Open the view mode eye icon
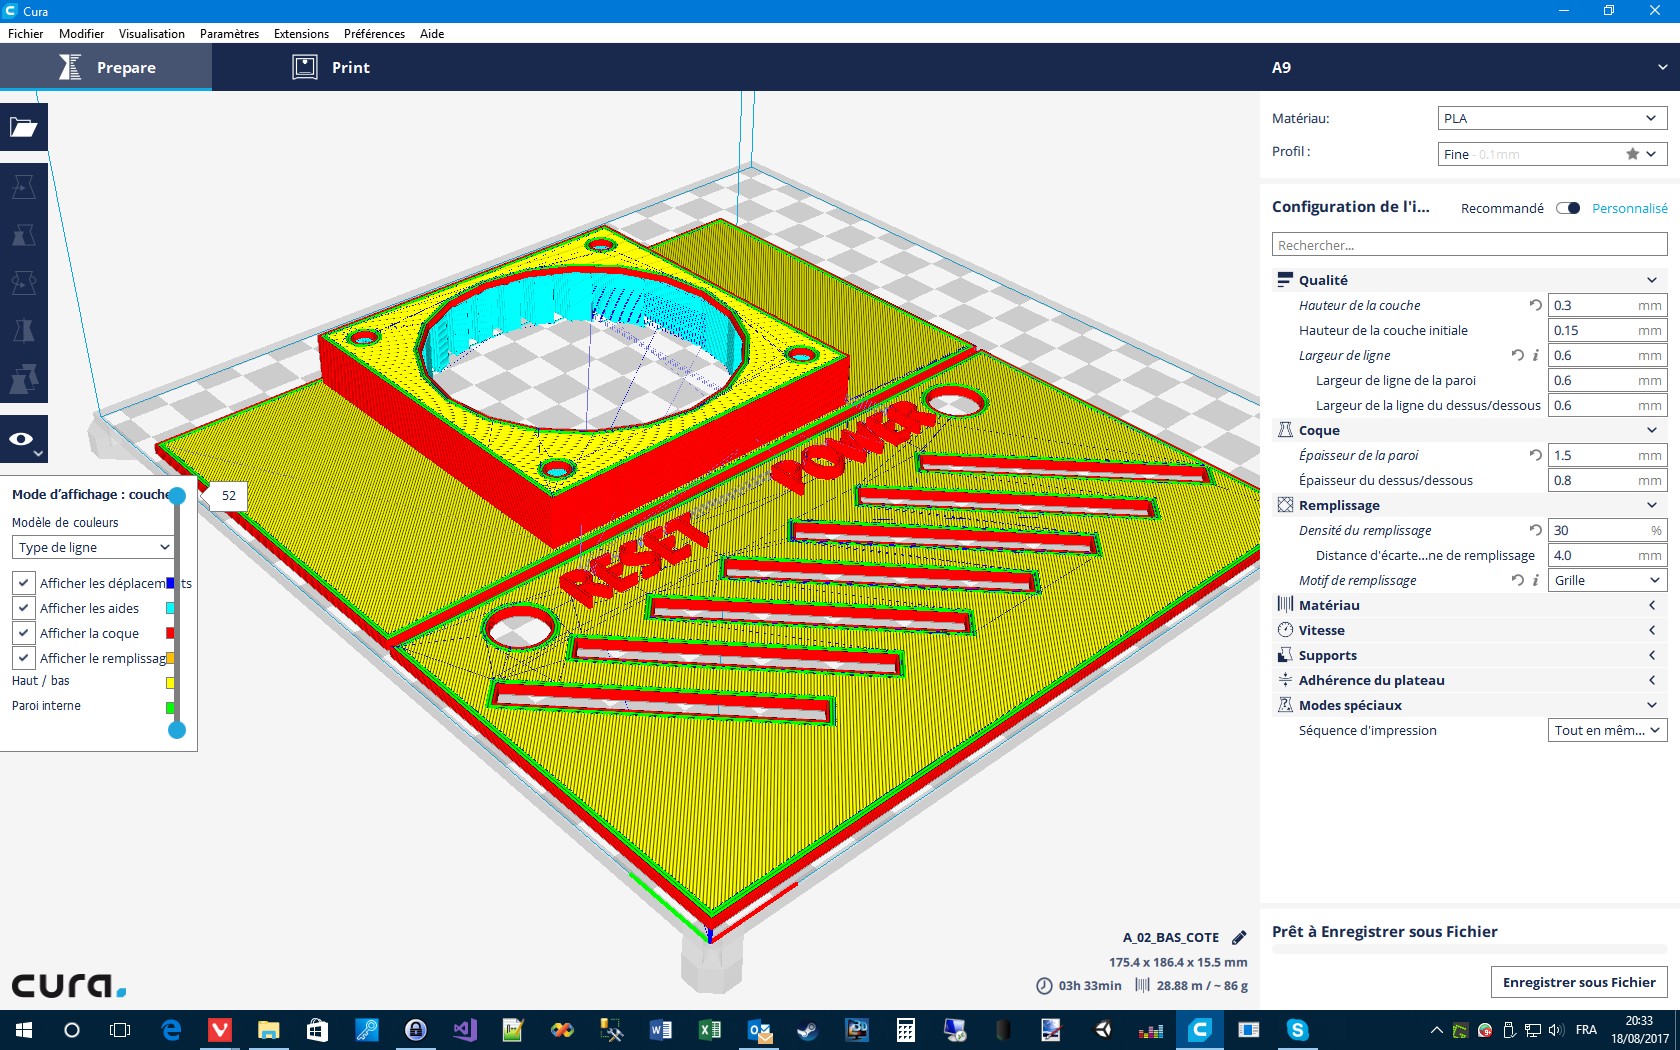Viewport: 1680px width, 1050px height. [x=24, y=439]
